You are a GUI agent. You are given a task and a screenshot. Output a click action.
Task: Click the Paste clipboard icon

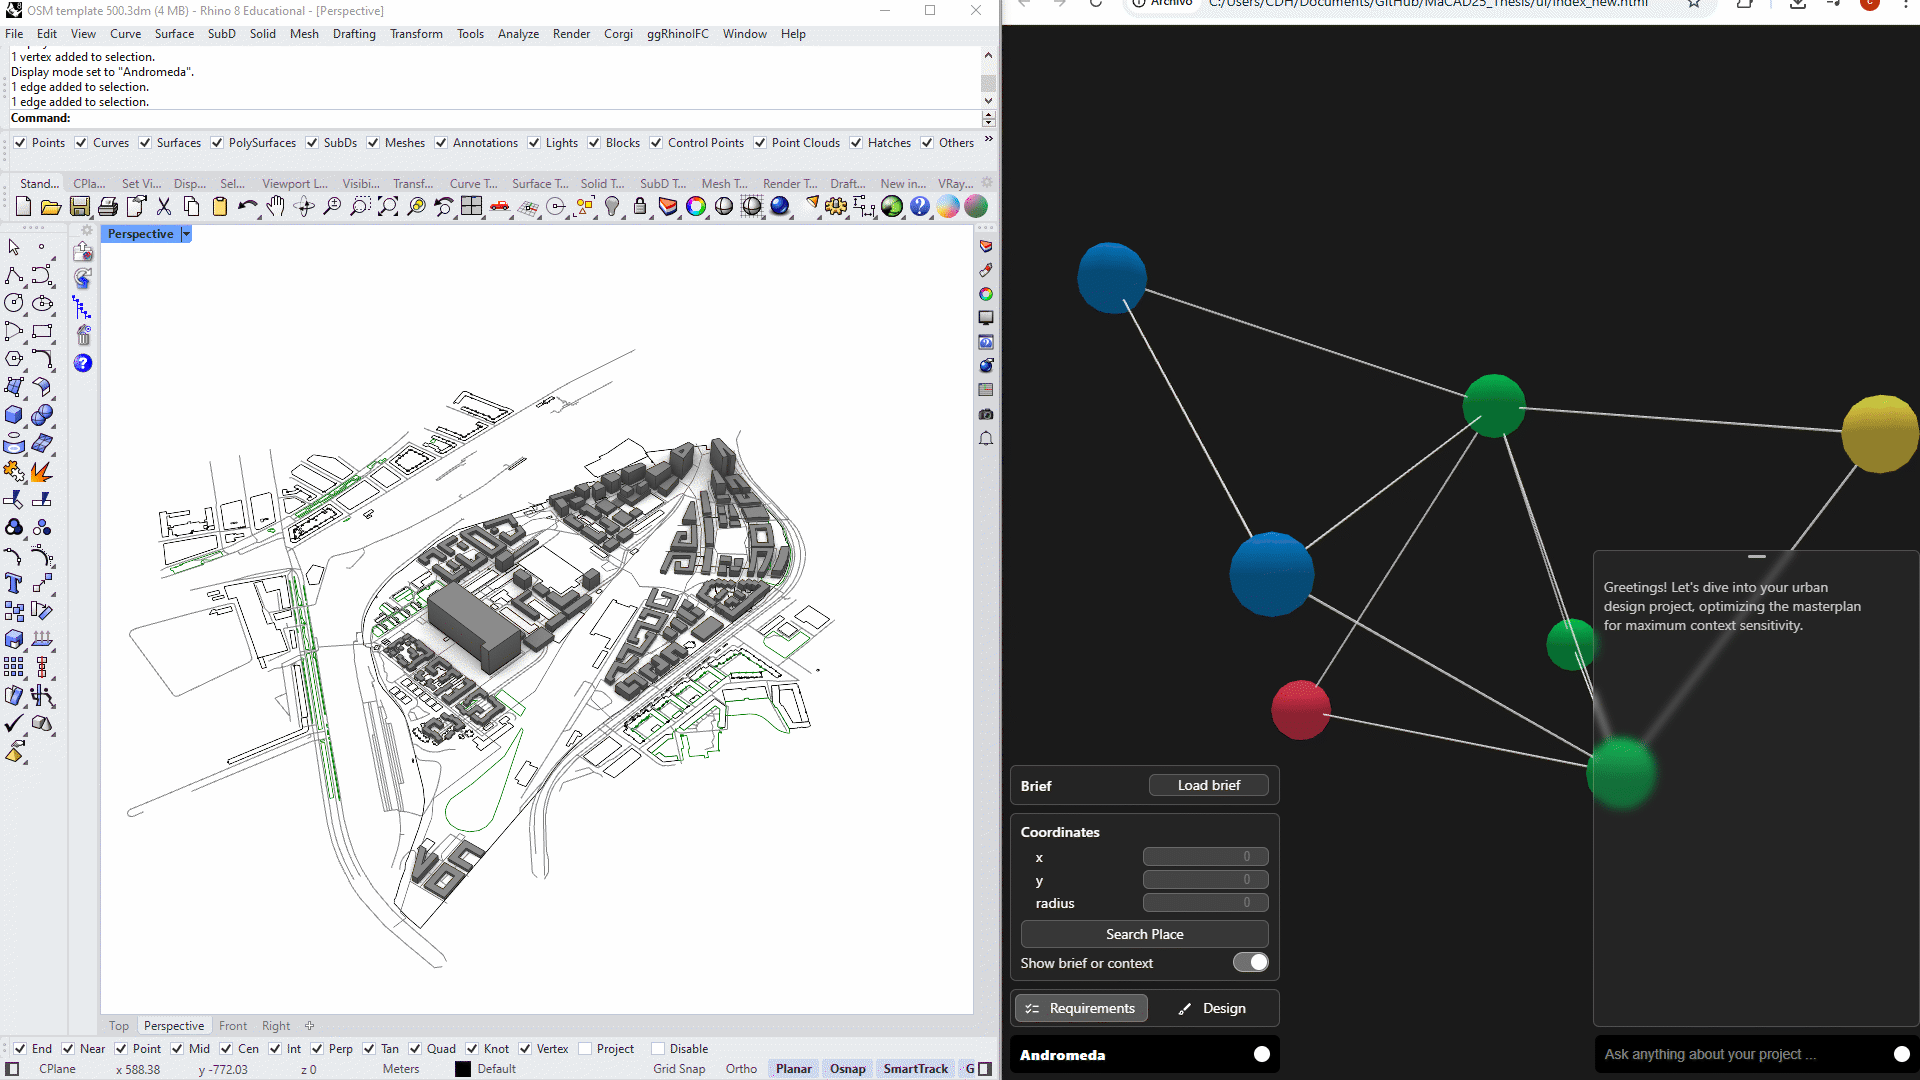pyautogui.click(x=220, y=207)
